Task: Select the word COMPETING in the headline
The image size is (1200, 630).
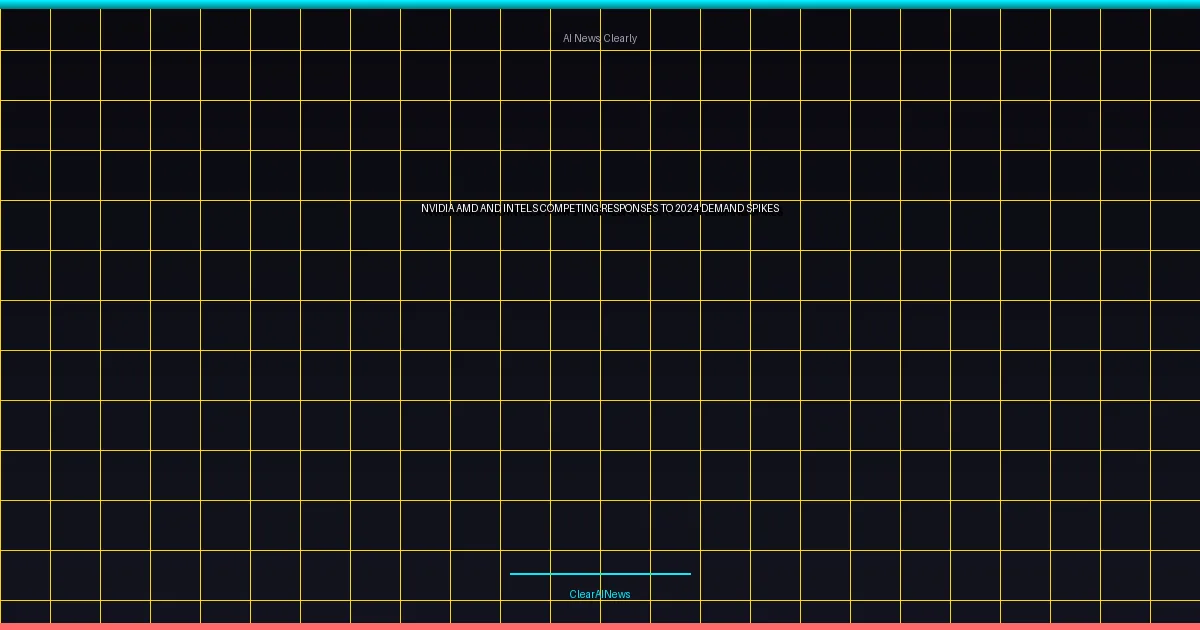Action: (x=569, y=208)
